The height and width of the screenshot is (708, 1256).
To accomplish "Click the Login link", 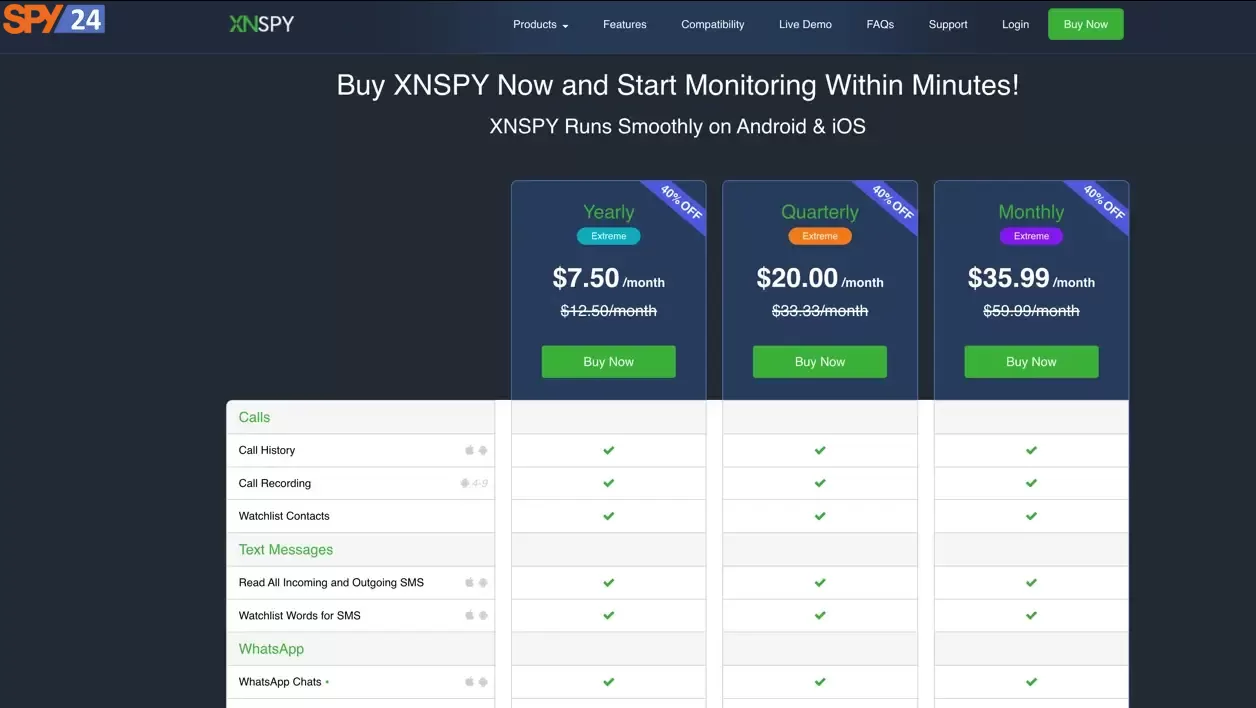I will tap(1015, 24).
